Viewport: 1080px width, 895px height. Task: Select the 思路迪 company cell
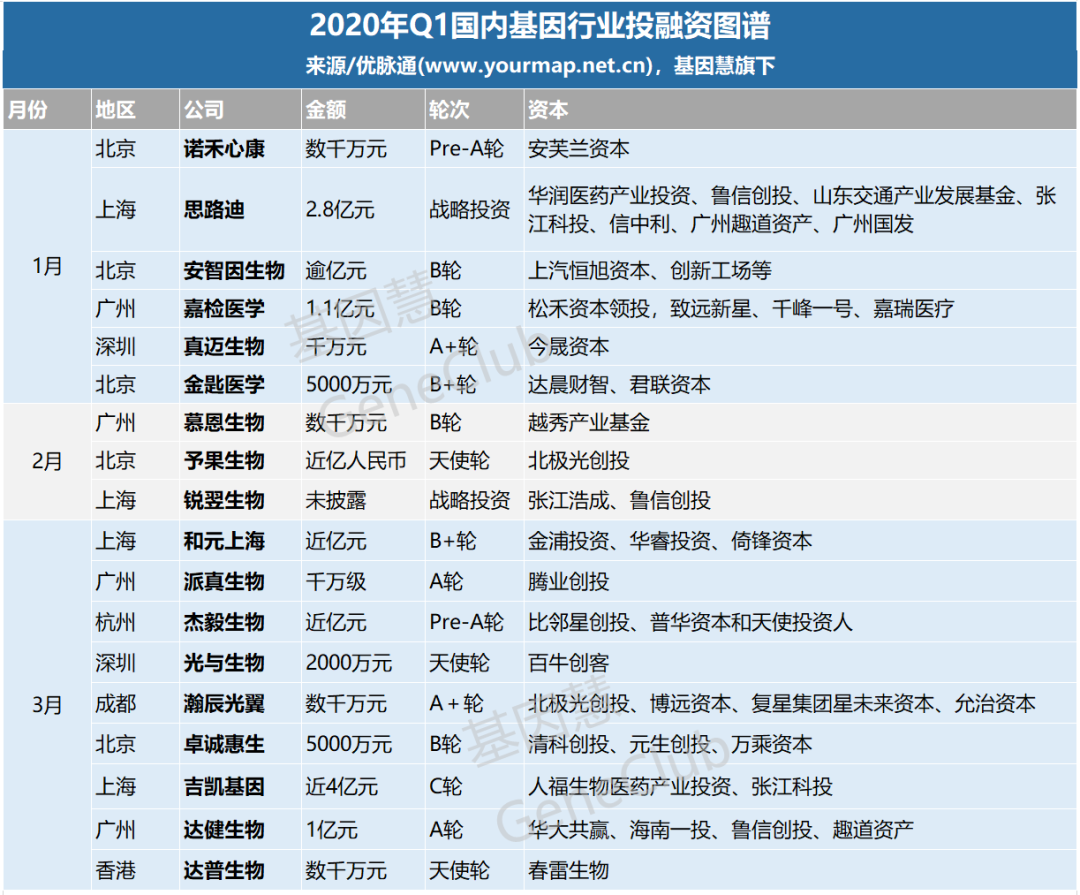tap(214, 210)
